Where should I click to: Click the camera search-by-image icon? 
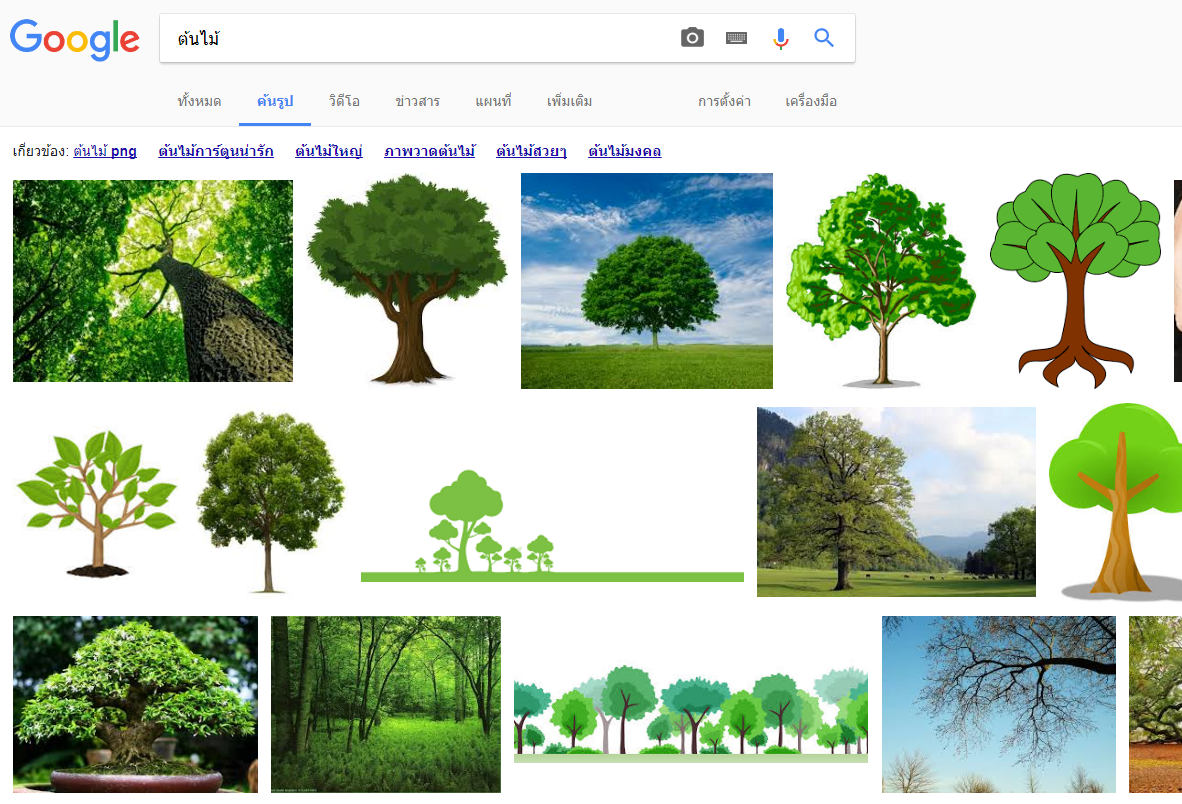tap(692, 38)
